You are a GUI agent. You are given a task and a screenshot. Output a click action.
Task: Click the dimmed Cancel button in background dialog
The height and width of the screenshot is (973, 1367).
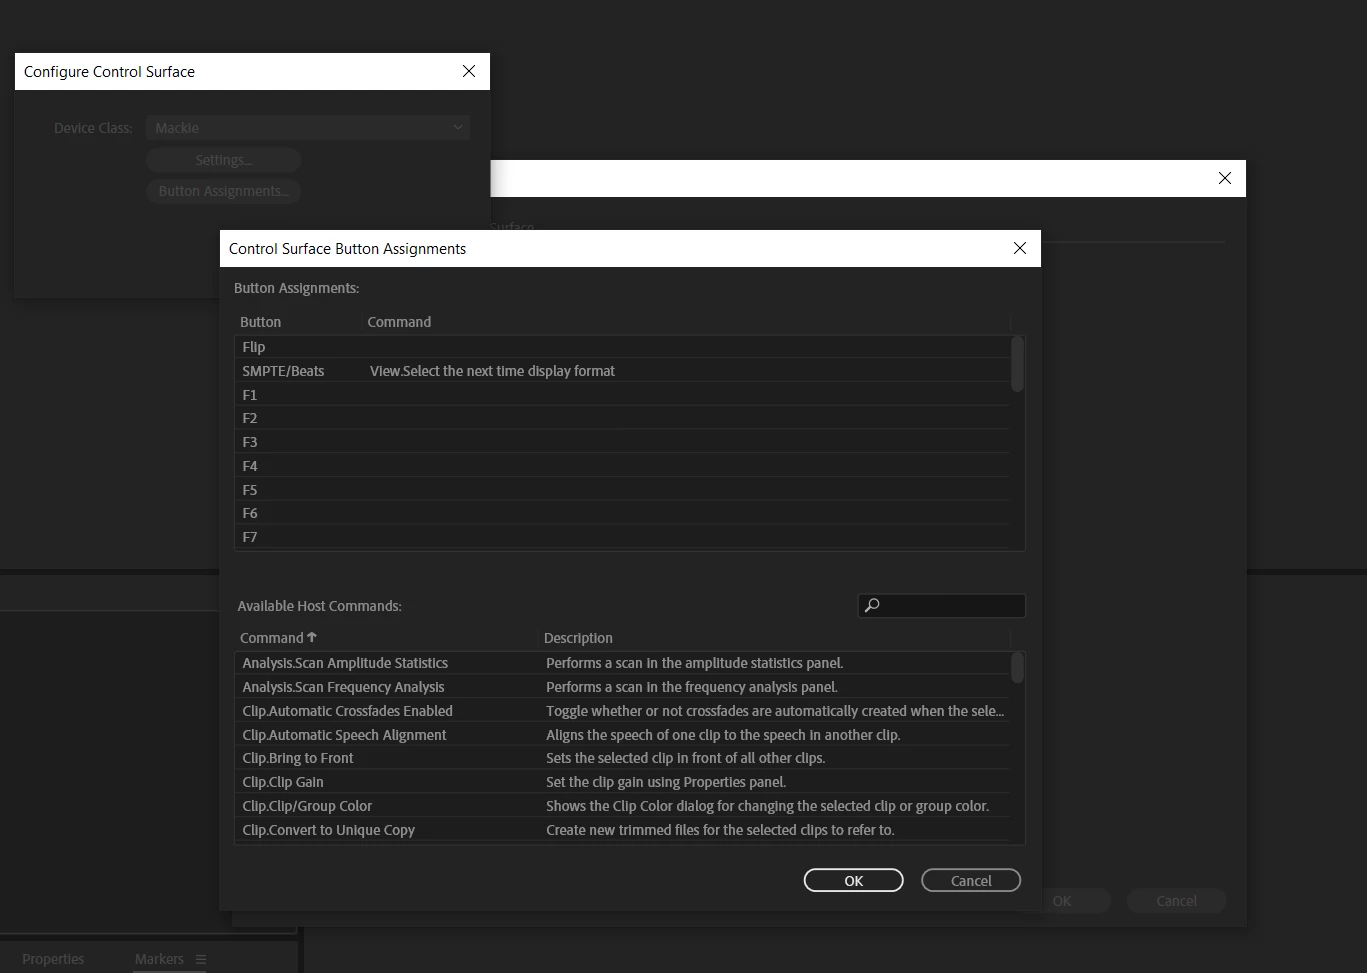1177,900
